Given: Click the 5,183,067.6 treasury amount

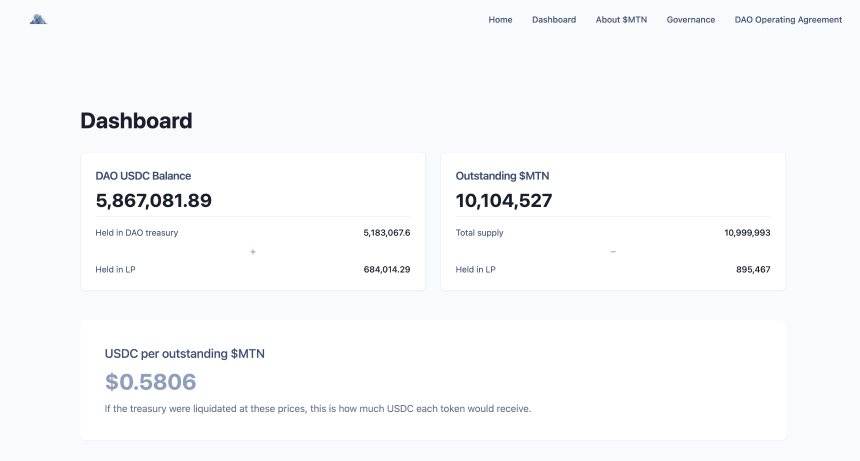Looking at the screenshot, I should [x=387, y=233].
